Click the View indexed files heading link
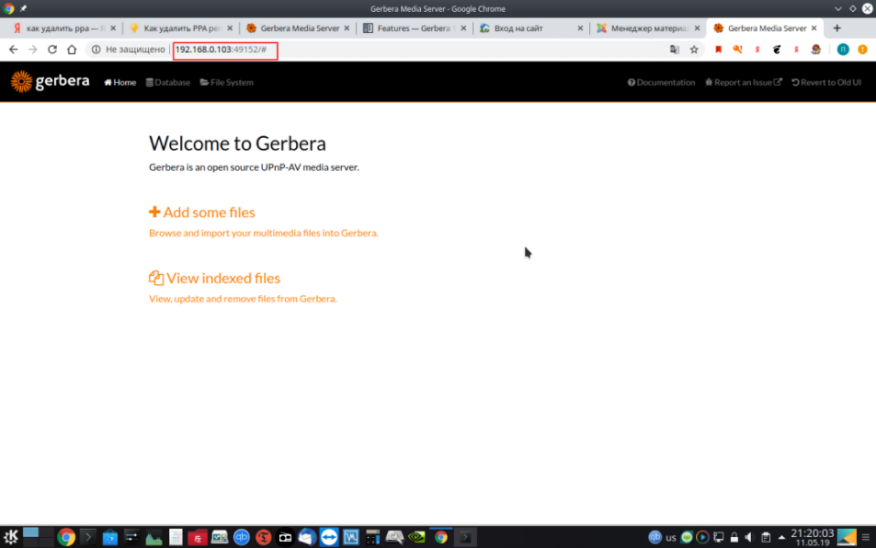The image size is (876, 548). click(215, 278)
